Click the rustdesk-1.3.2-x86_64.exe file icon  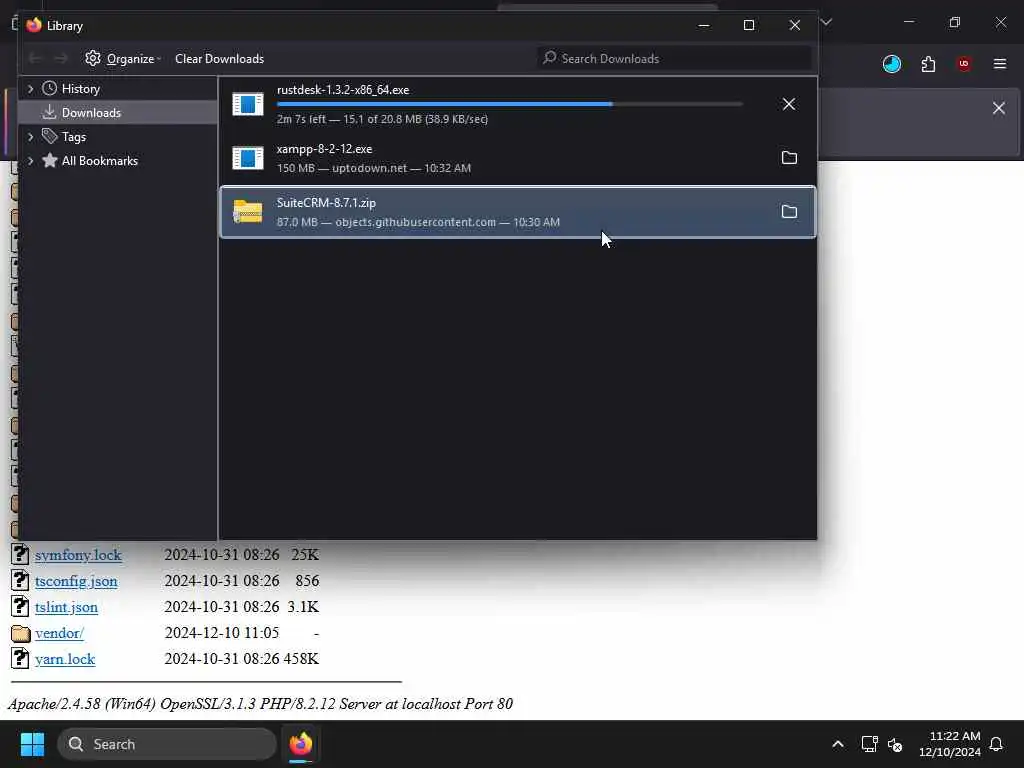(248, 104)
